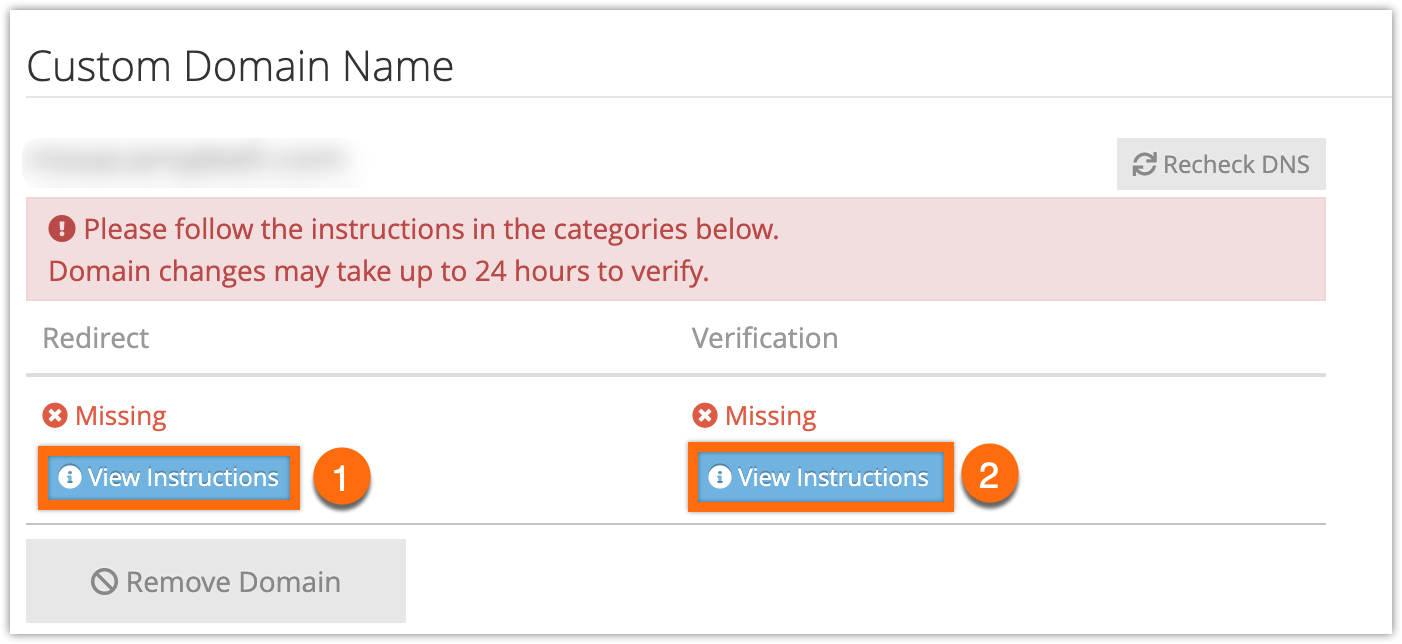Click the 24 hours verification notice text
The image size is (1402, 644).
(x=379, y=271)
